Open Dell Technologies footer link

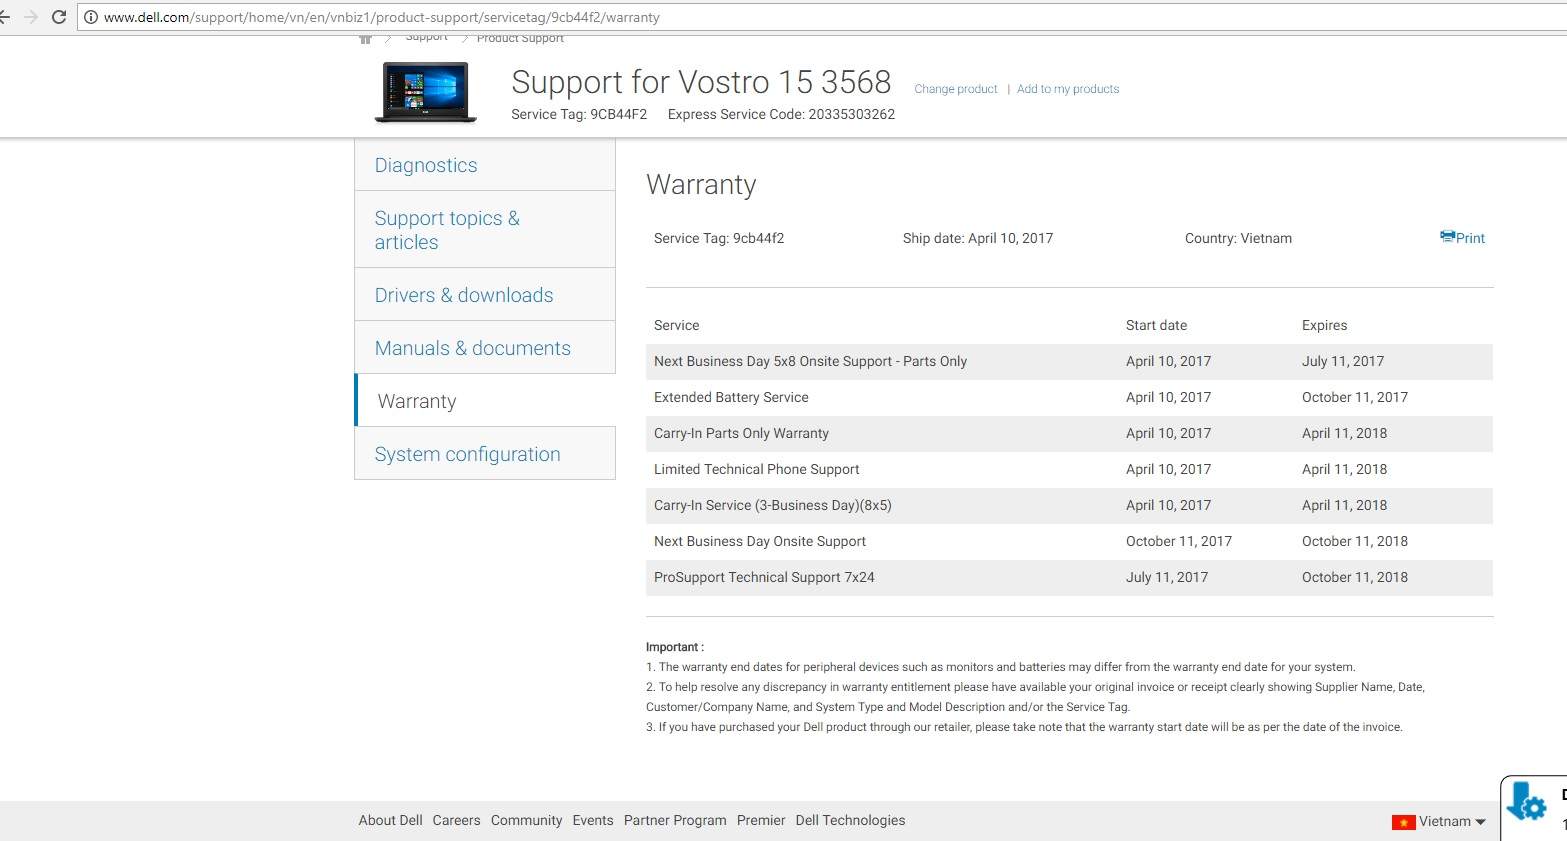tap(850, 820)
